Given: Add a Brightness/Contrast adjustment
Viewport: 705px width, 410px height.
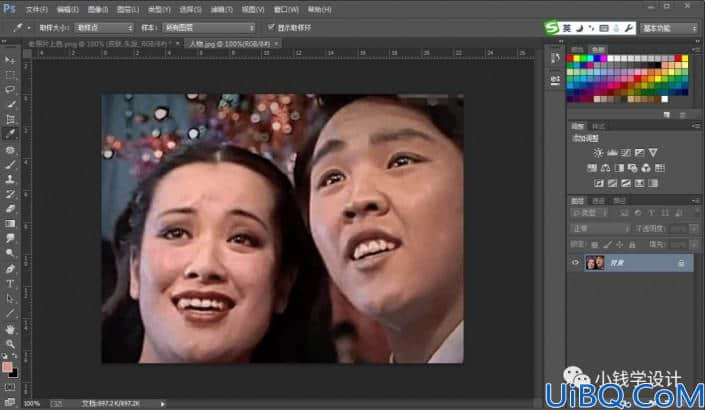Looking at the screenshot, I should 598,153.
